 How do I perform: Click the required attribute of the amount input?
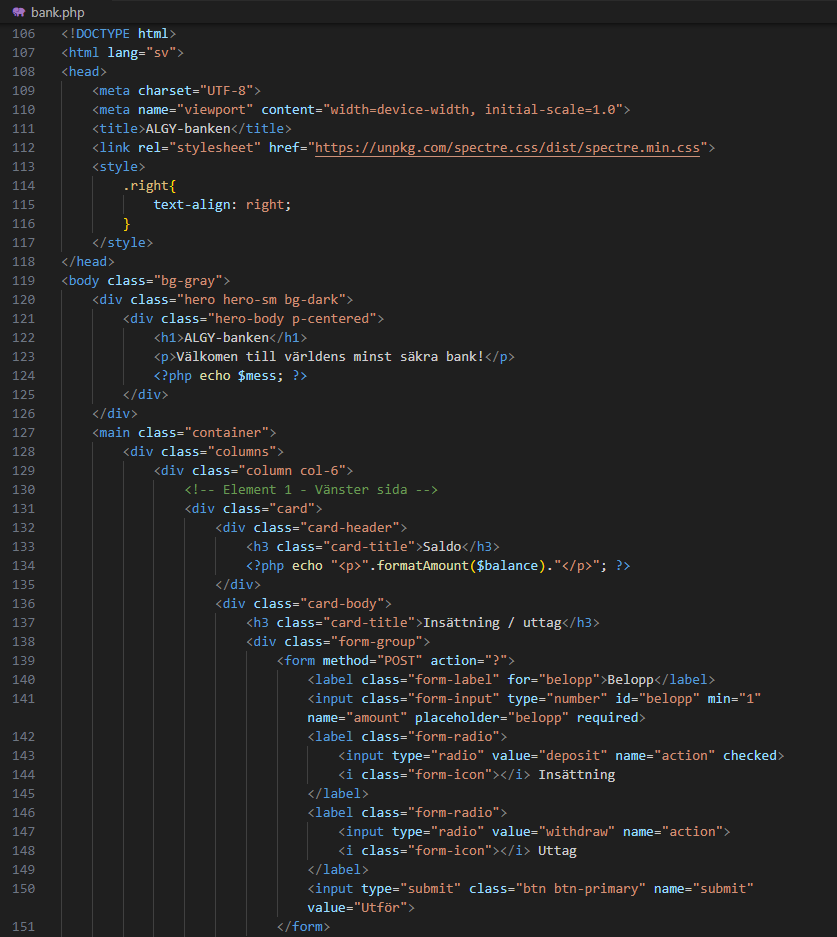pyautogui.click(x=608, y=718)
